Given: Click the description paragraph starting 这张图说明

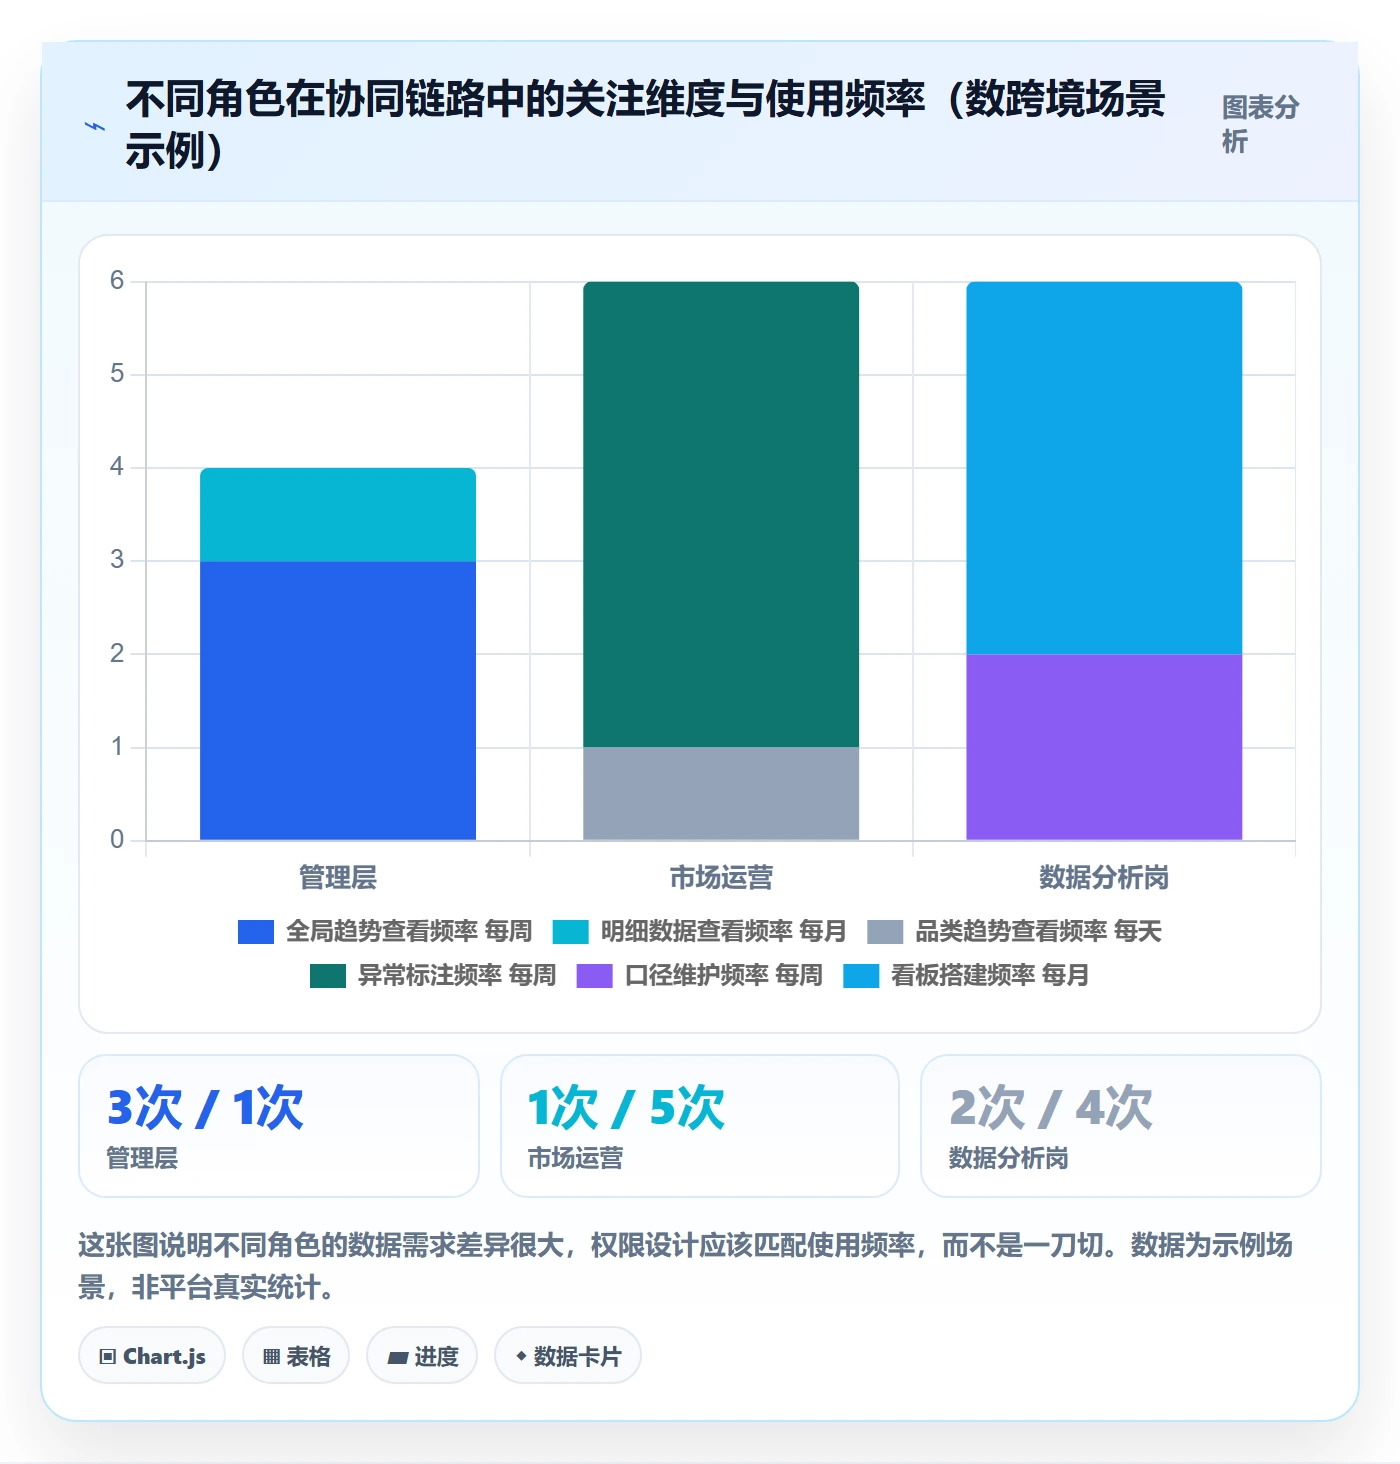Looking at the screenshot, I should (x=686, y=1266).
